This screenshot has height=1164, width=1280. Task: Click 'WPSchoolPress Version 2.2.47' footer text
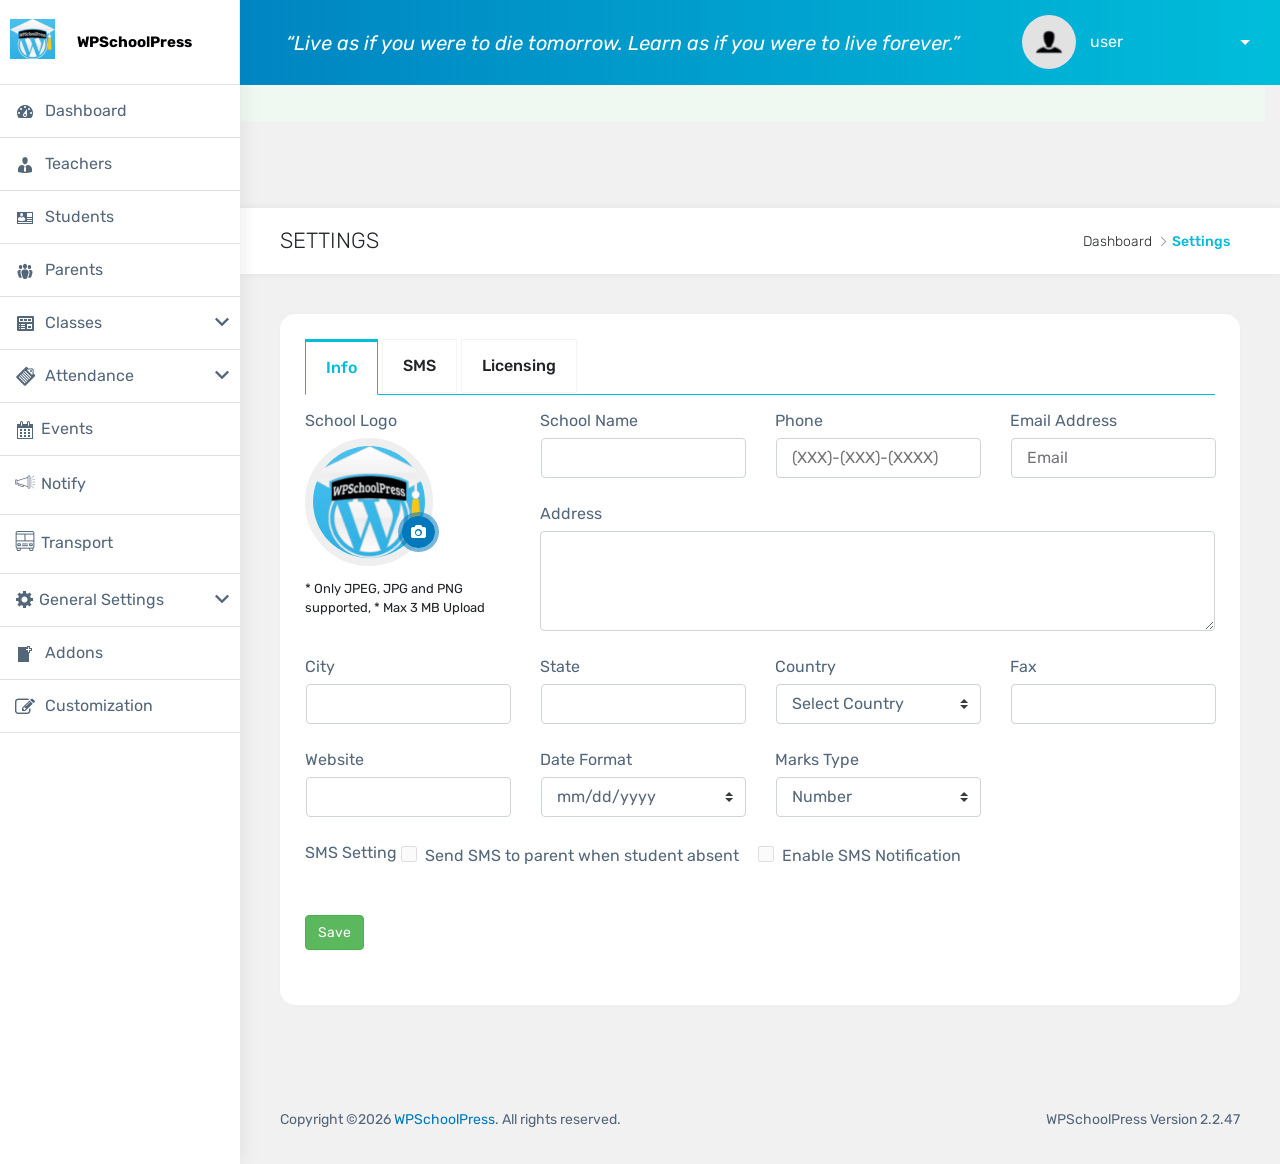coord(1143,1119)
